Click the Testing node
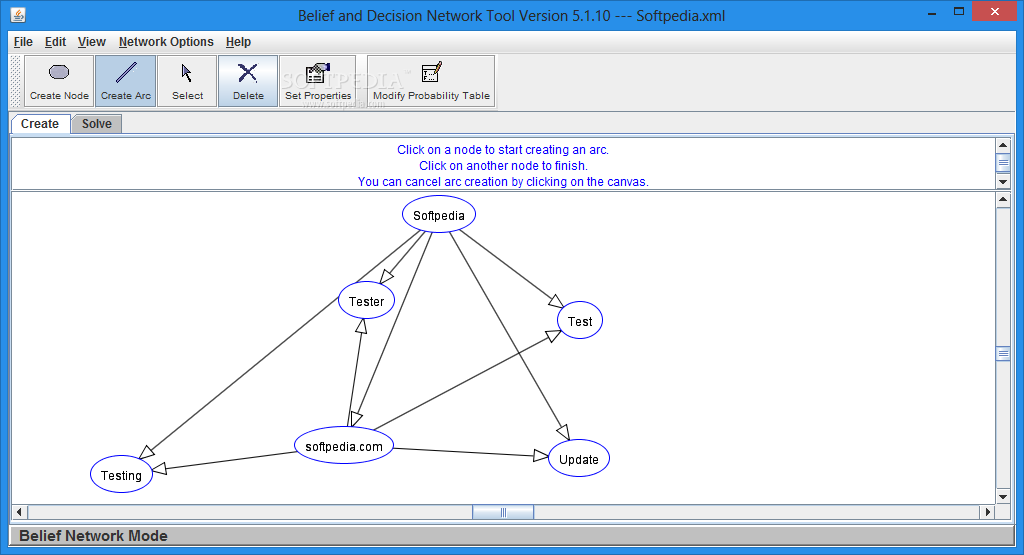The image size is (1024, 555). tap(121, 474)
